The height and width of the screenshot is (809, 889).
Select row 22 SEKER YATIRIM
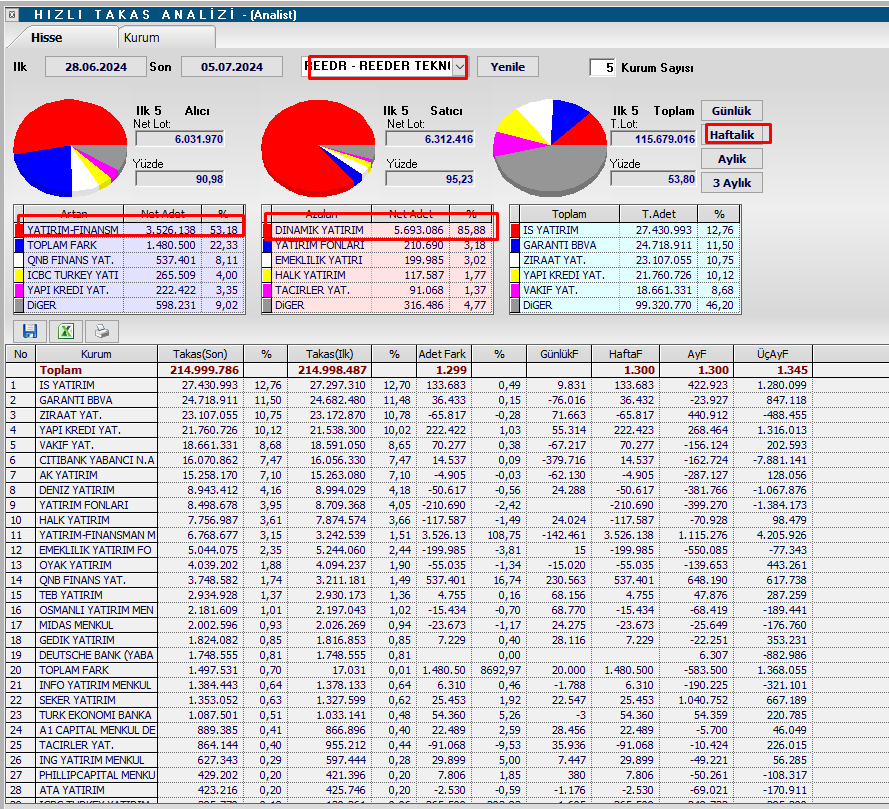tap(409, 700)
